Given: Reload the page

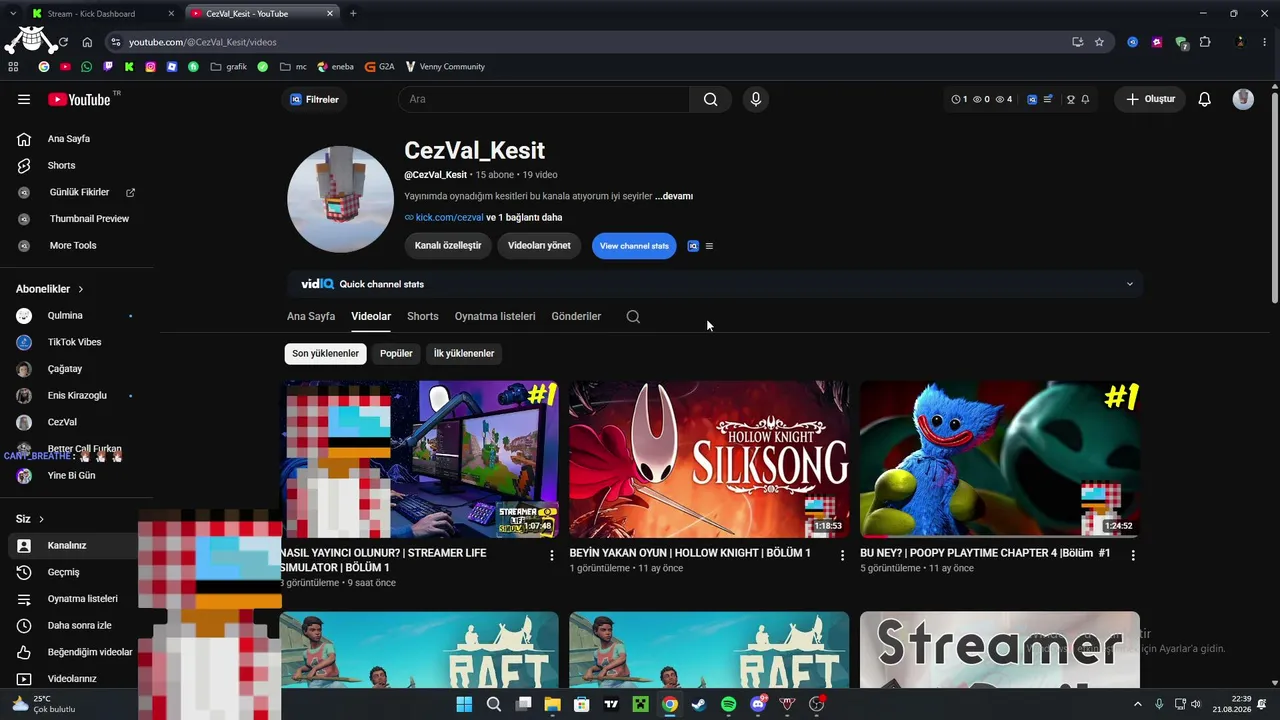Looking at the screenshot, I should point(63,42).
